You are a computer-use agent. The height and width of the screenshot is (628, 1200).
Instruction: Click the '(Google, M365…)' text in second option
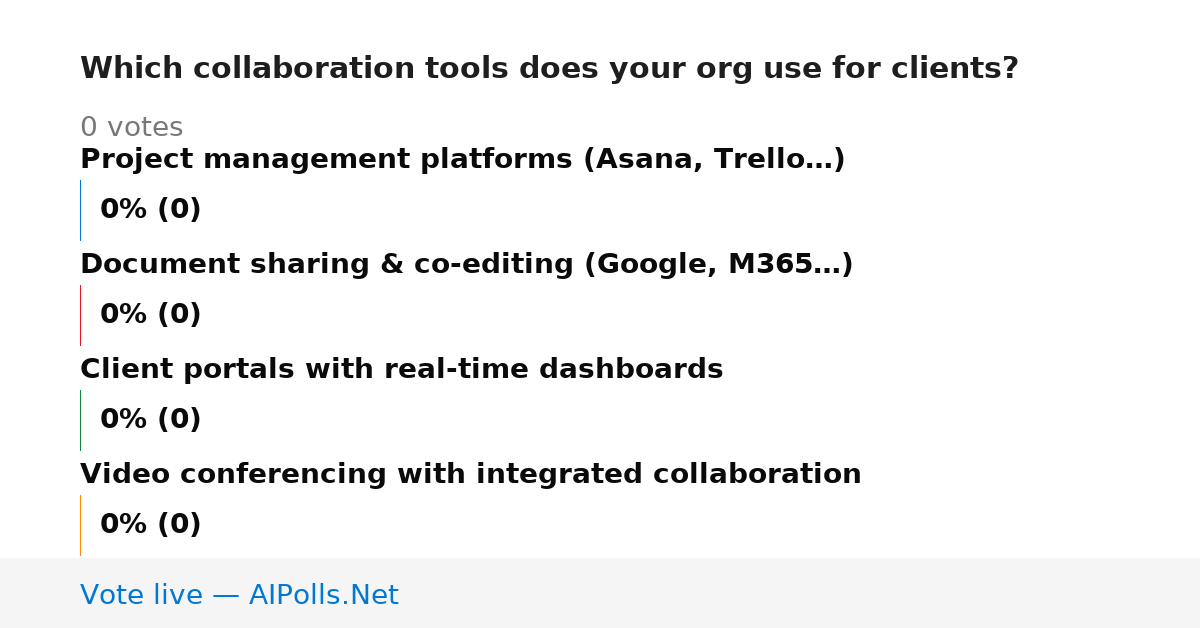(x=718, y=265)
